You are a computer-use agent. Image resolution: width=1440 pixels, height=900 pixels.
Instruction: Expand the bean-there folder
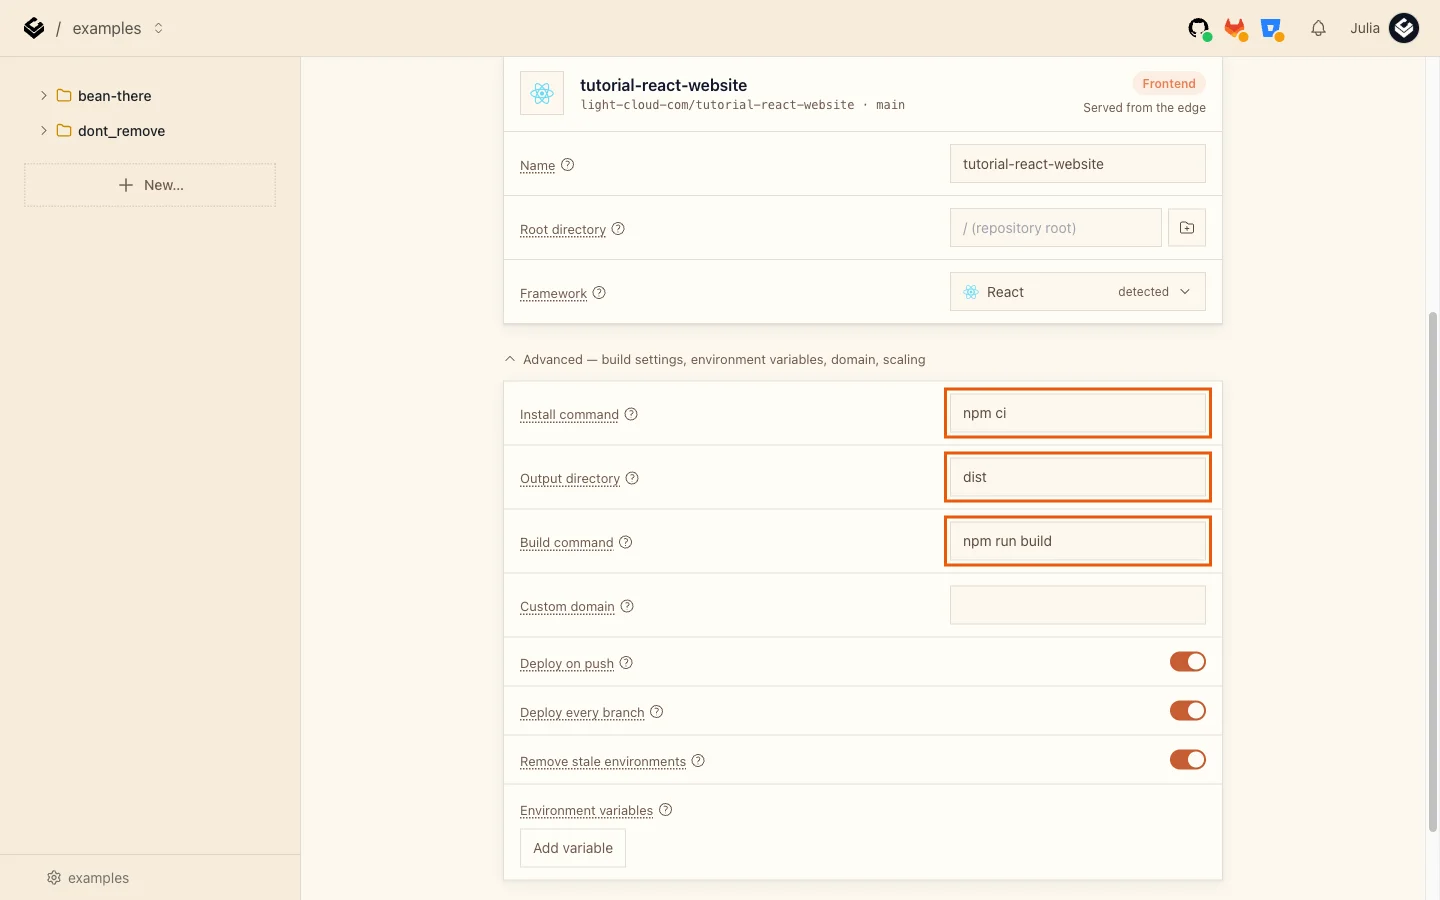(43, 96)
